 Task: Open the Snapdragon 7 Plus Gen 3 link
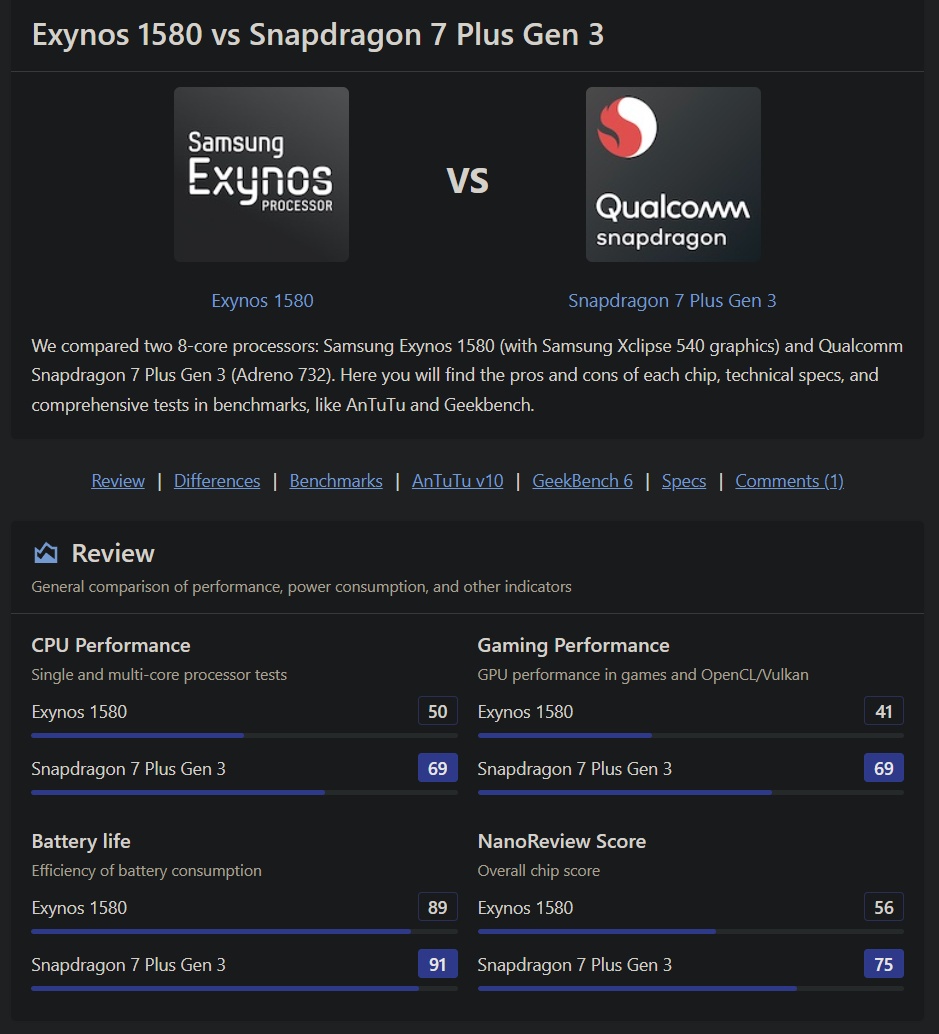[672, 301]
